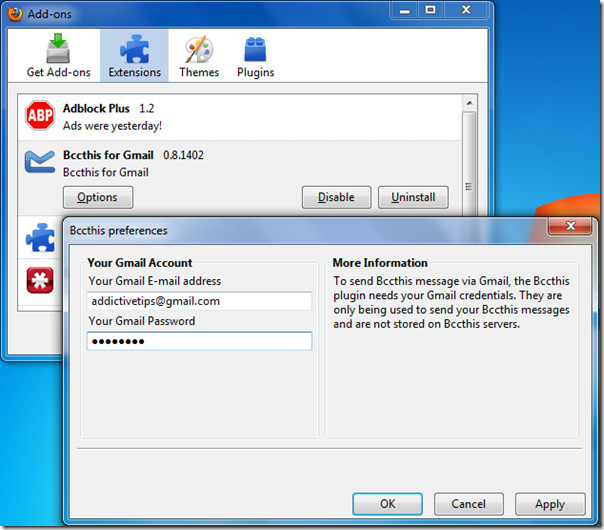Viewport: 604px width, 530px height.
Task: Open the Get Add-ons tab
Action: (58, 56)
